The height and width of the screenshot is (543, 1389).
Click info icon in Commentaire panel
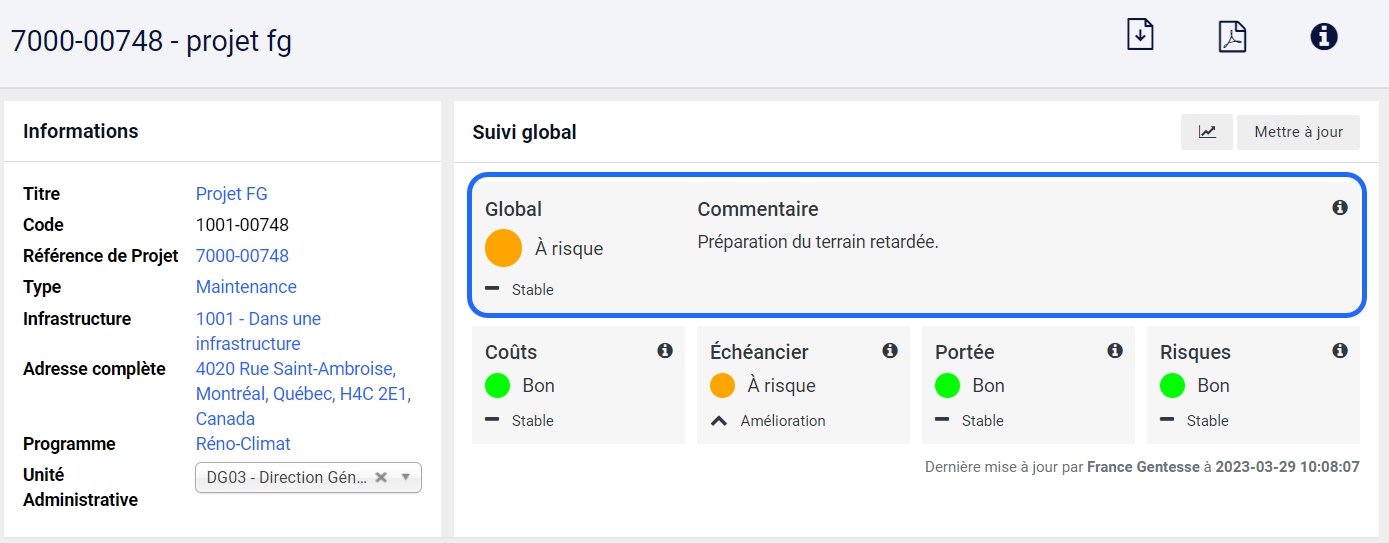[x=1340, y=208]
